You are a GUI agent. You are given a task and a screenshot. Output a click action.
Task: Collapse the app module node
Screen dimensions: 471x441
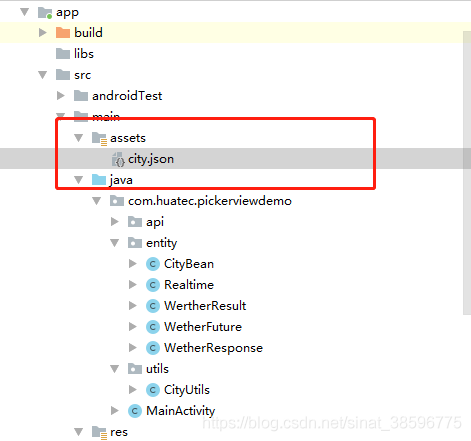(24, 12)
